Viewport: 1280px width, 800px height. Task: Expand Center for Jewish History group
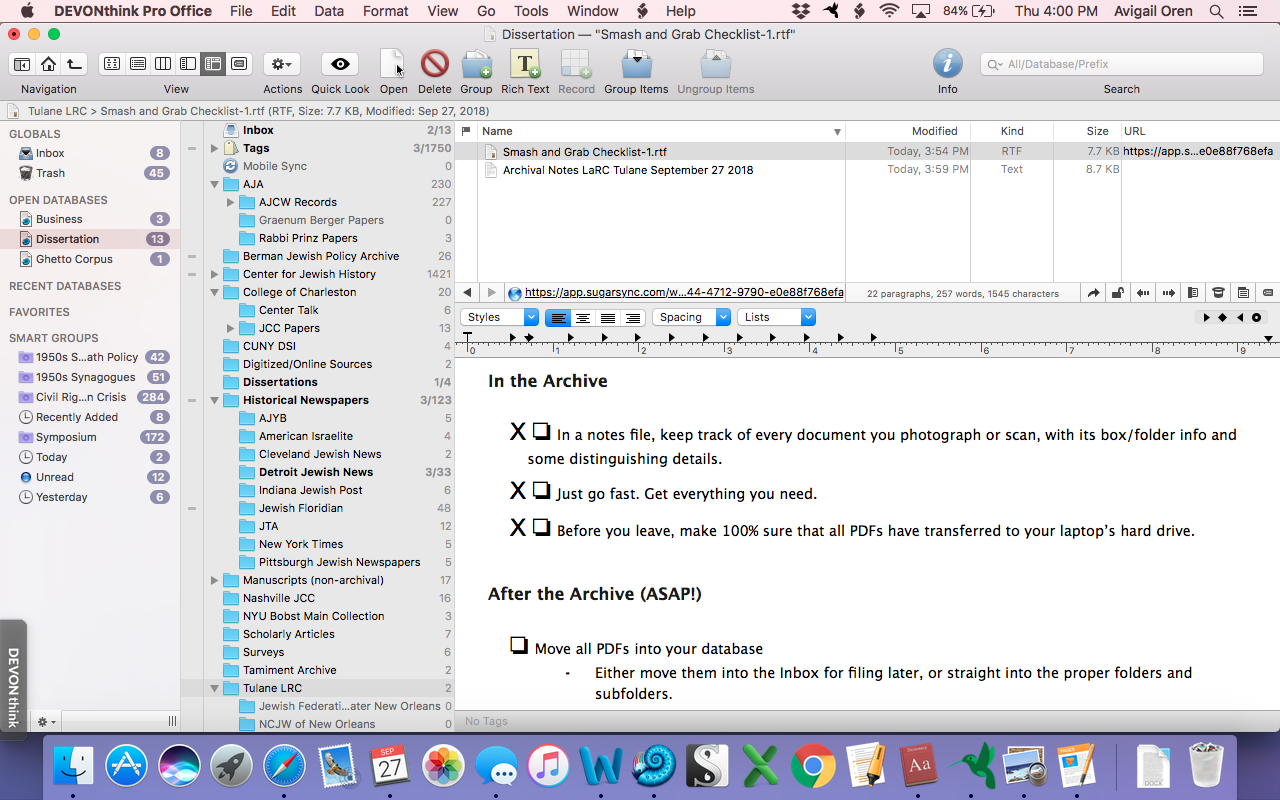click(214, 274)
